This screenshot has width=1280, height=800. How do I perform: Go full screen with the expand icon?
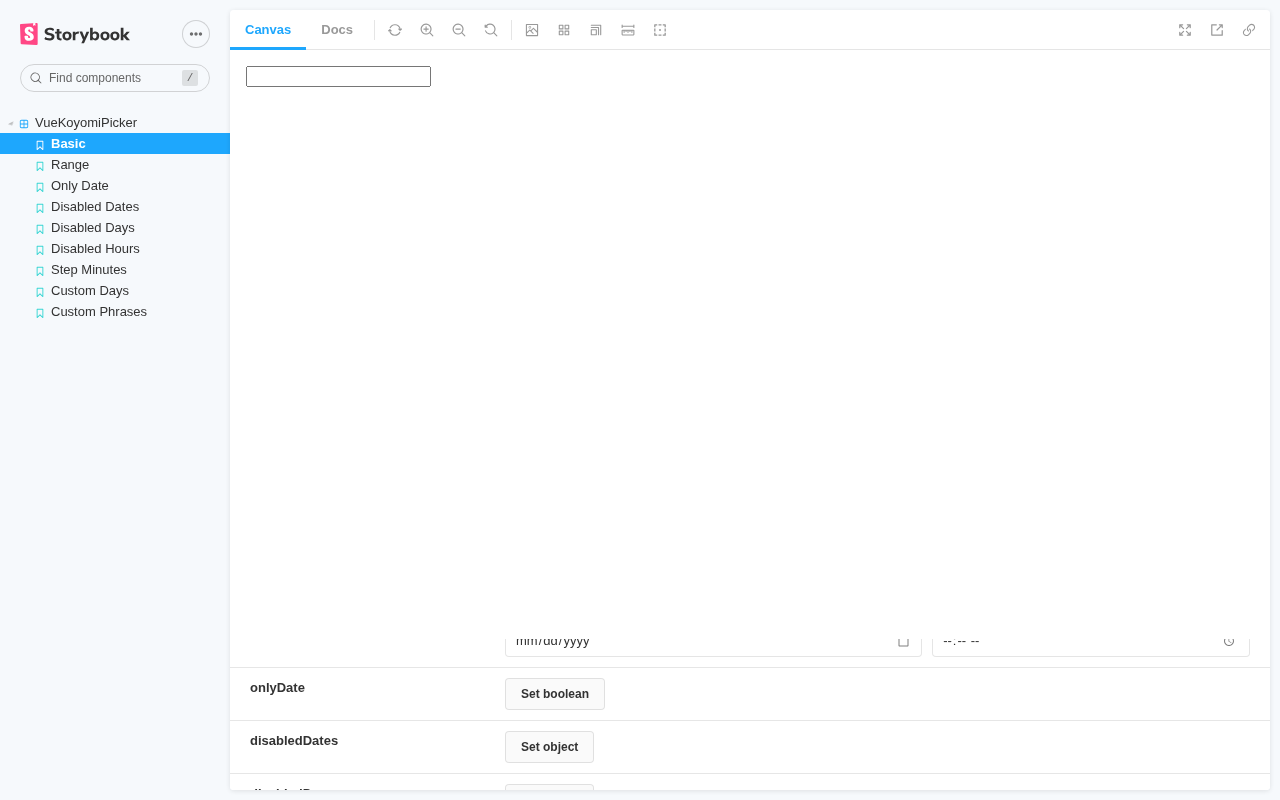1185,30
